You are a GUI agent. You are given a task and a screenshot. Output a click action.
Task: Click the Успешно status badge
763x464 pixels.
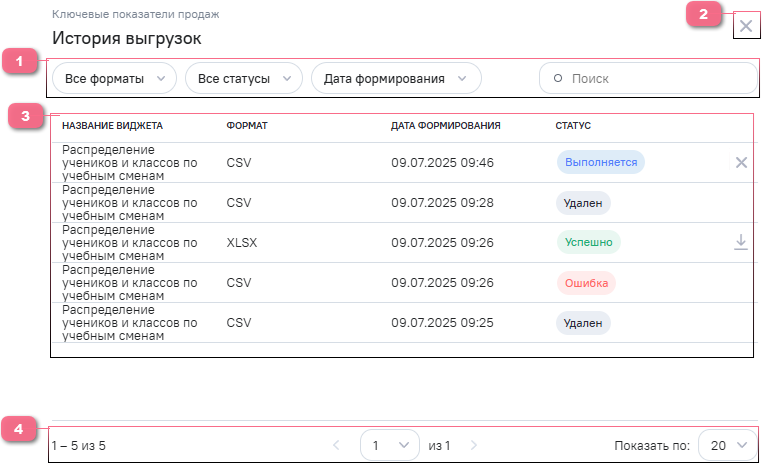pos(588,242)
